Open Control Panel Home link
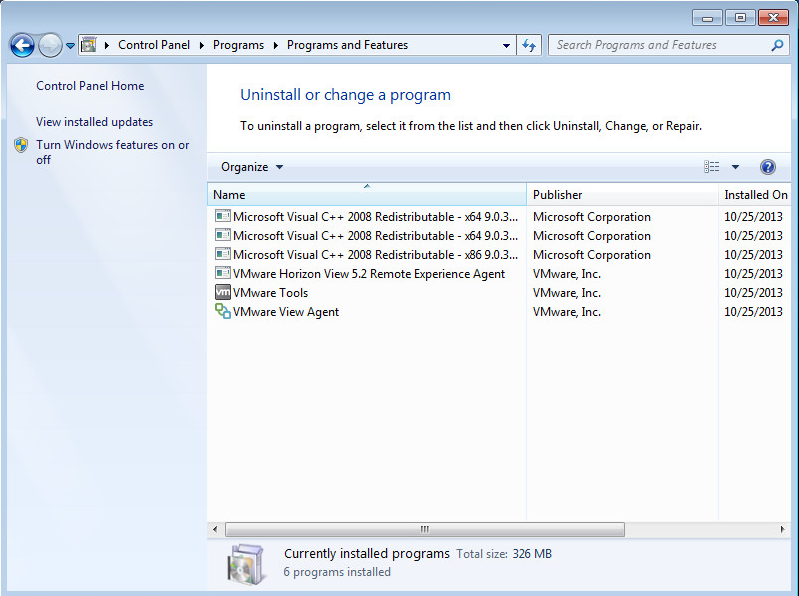This screenshot has width=799, height=596. coord(90,86)
